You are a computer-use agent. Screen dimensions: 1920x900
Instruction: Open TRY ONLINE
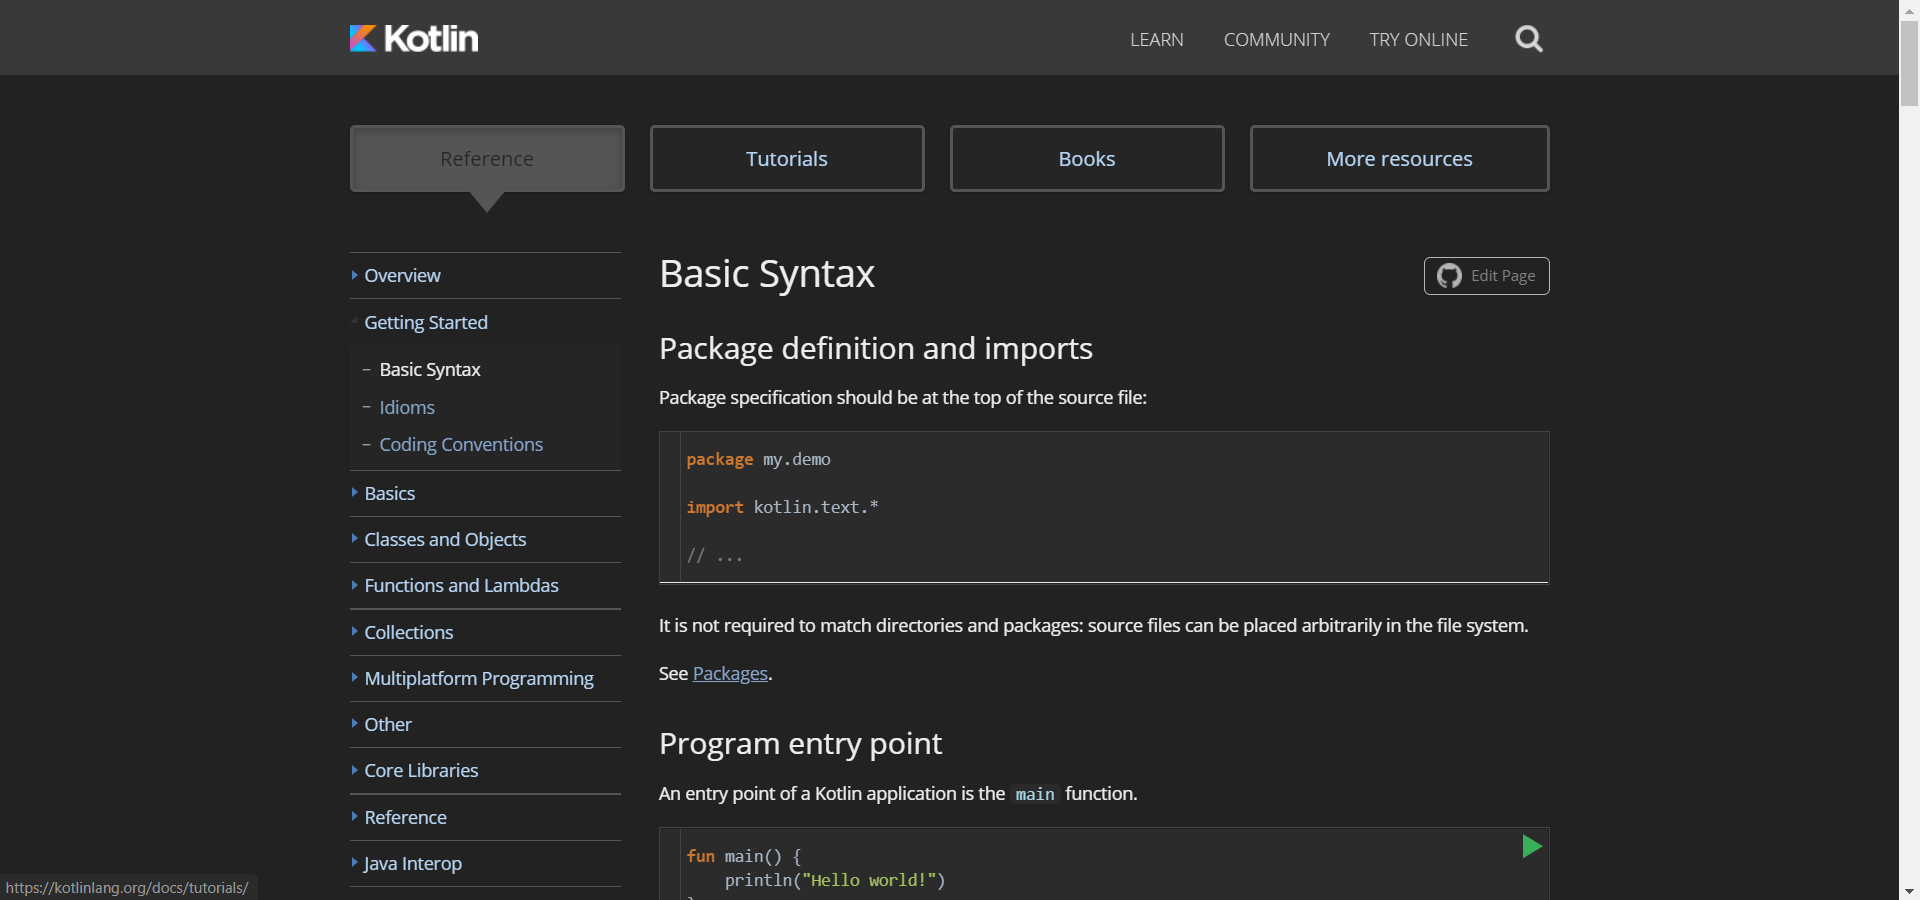pyautogui.click(x=1418, y=39)
